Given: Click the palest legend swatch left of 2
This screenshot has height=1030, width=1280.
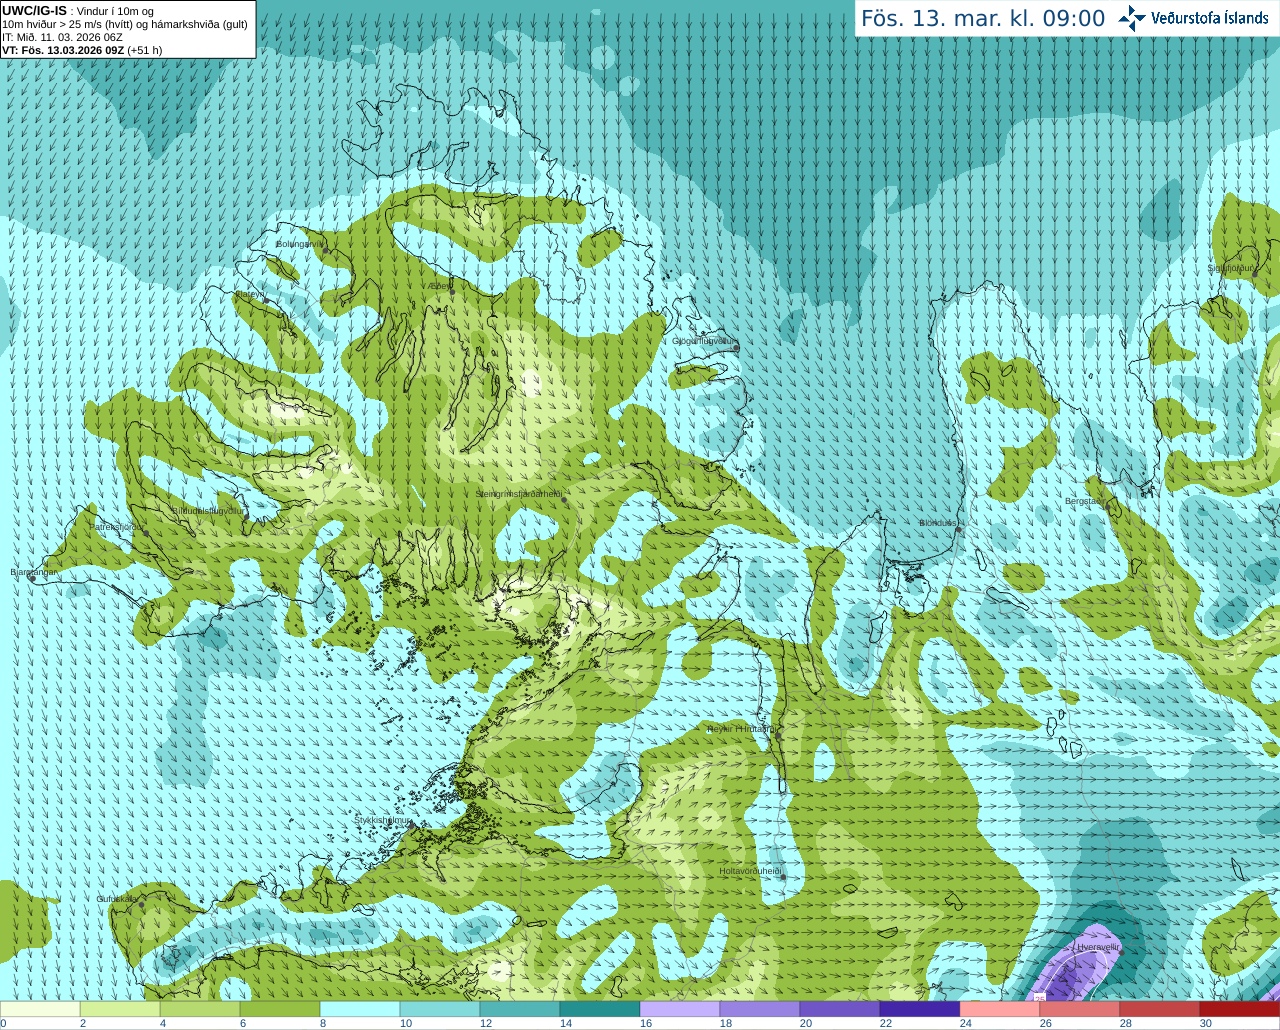Looking at the screenshot, I should [x=40, y=1009].
